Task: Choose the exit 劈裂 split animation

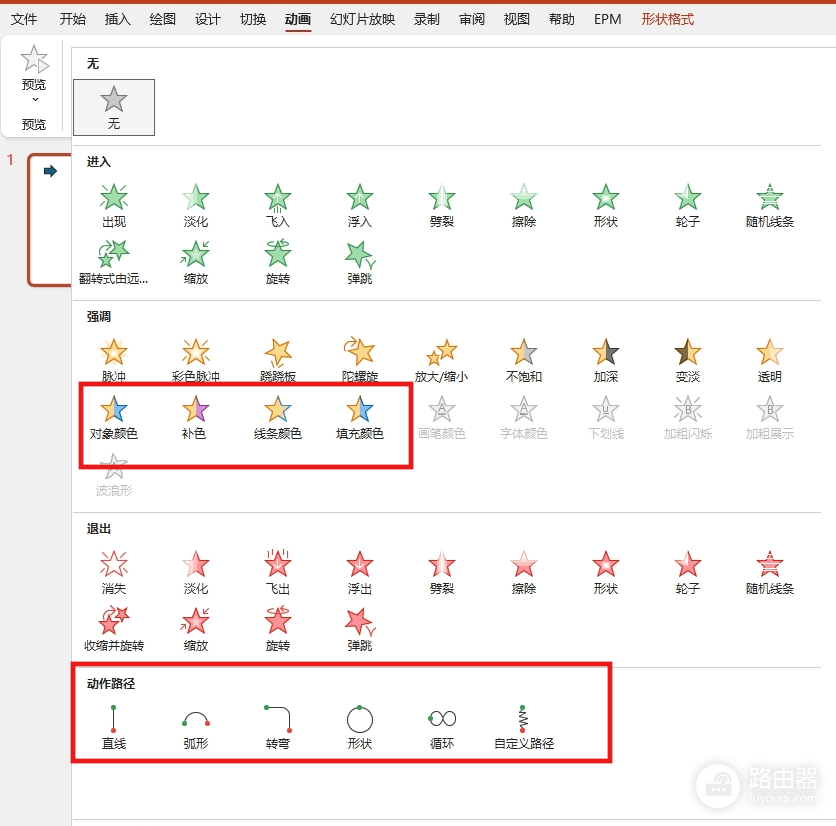Action: tap(442, 573)
